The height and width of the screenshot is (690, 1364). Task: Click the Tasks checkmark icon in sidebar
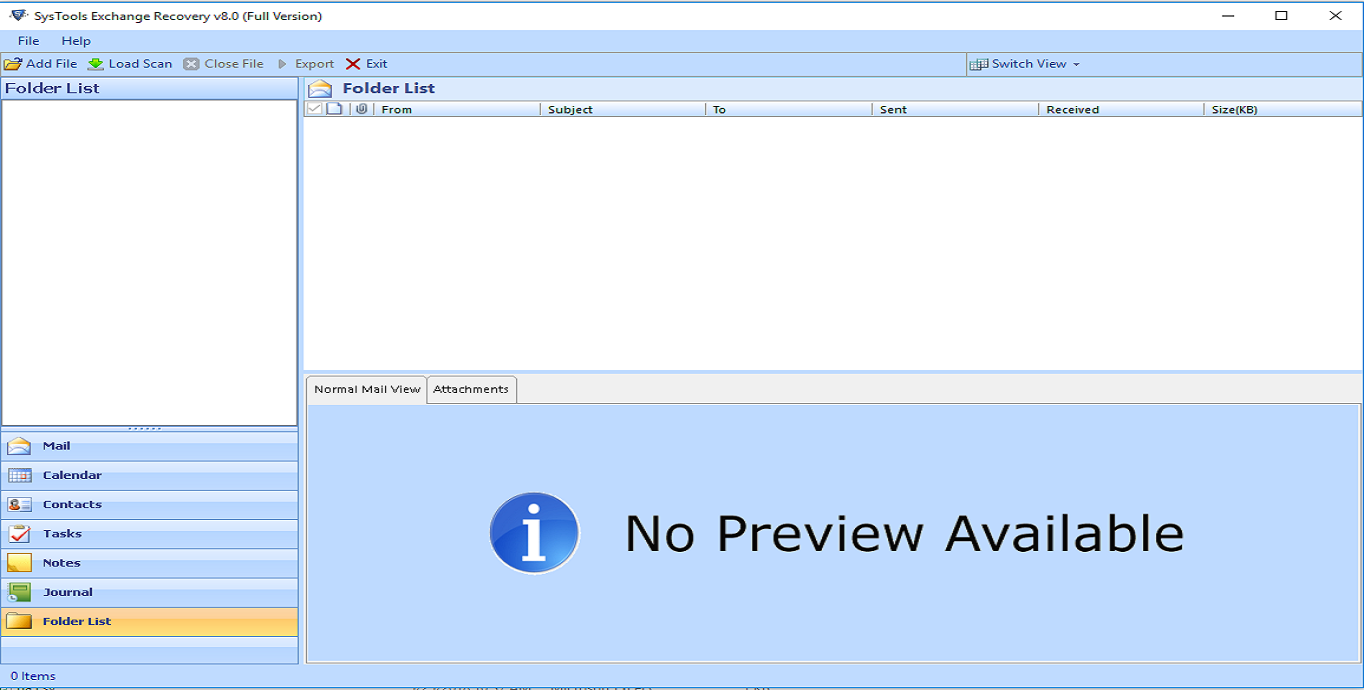tap(19, 533)
